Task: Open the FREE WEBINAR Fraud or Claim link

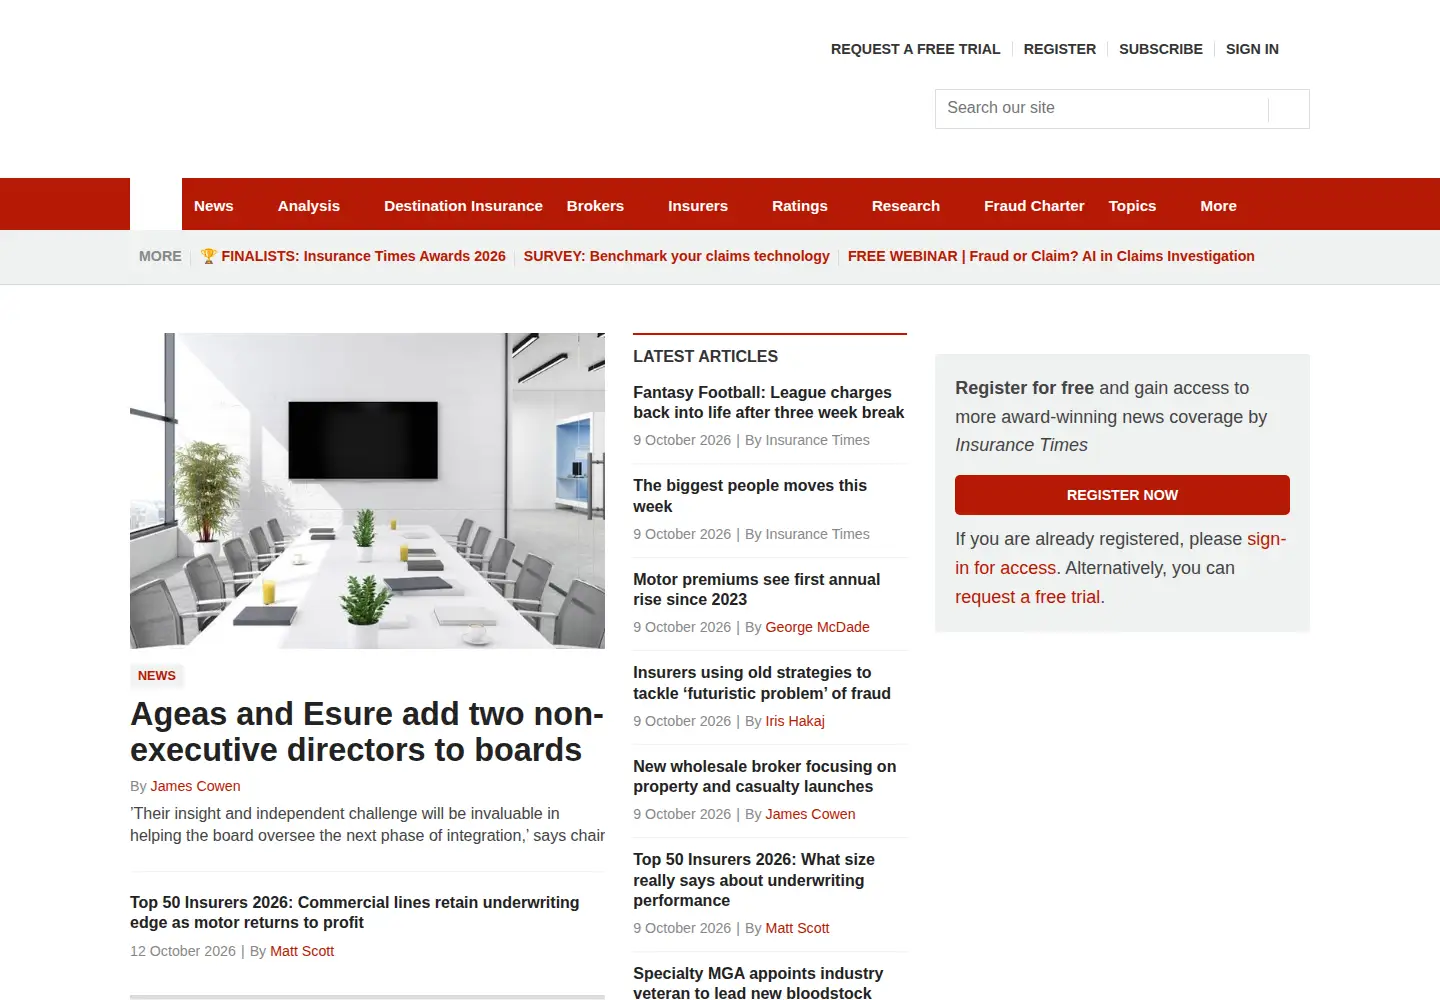Action: (x=1051, y=256)
